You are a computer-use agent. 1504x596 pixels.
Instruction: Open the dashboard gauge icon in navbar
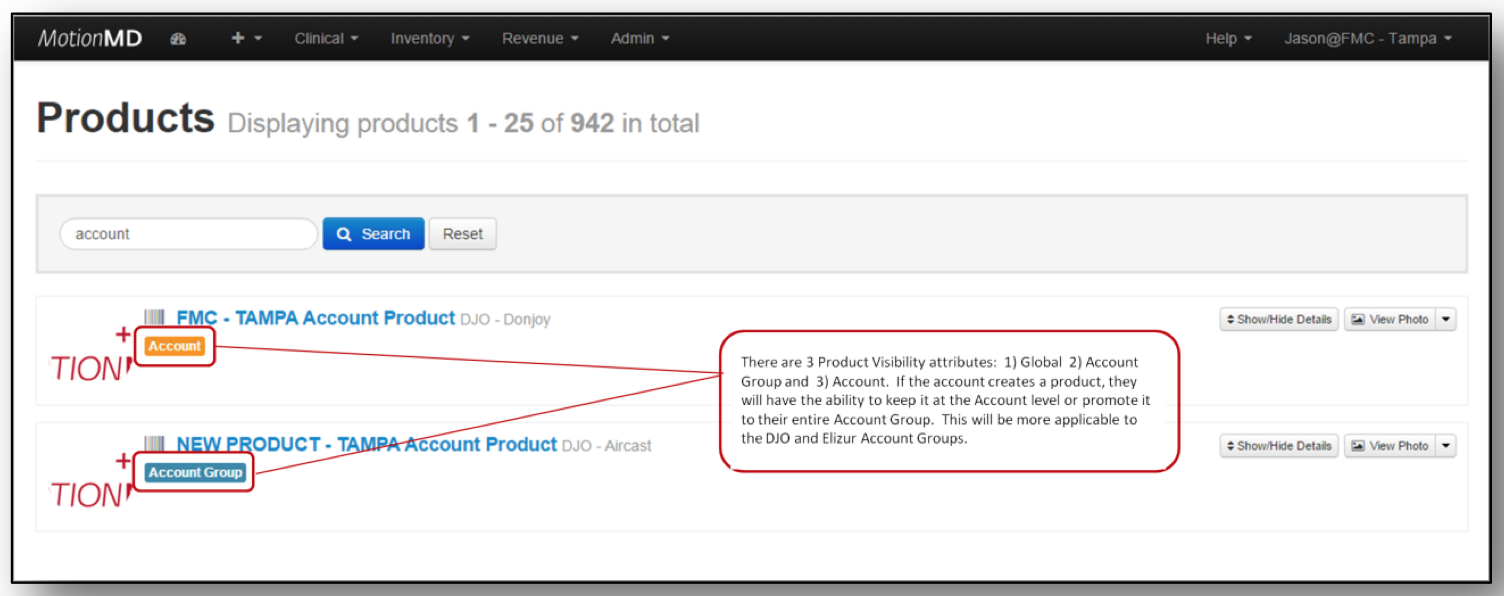[x=178, y=39]
